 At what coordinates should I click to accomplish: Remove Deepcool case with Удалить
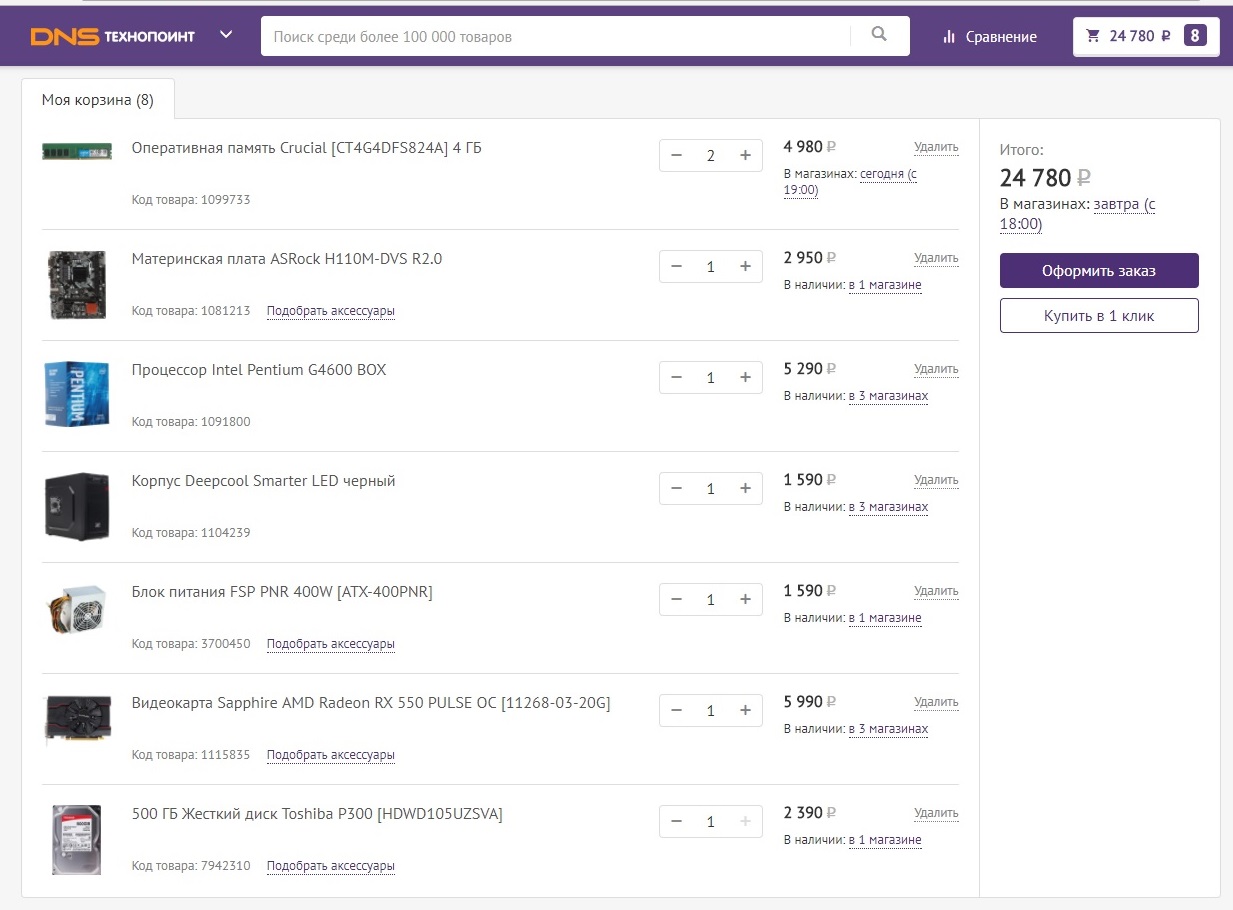point(936,480)
